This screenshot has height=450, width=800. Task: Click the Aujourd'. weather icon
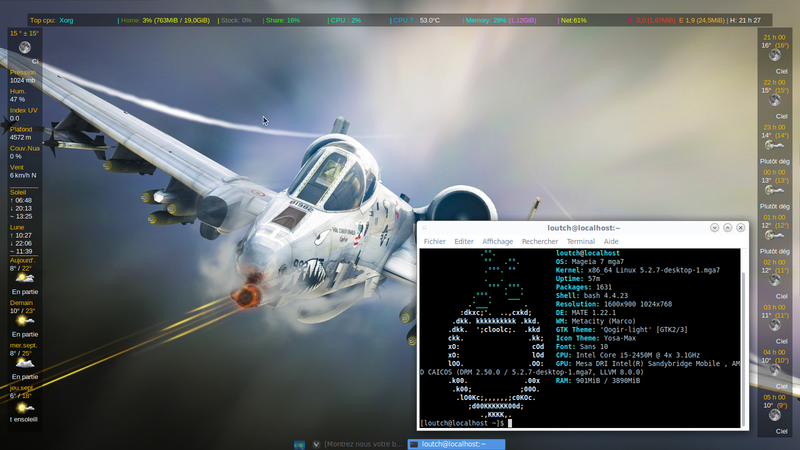24,278
